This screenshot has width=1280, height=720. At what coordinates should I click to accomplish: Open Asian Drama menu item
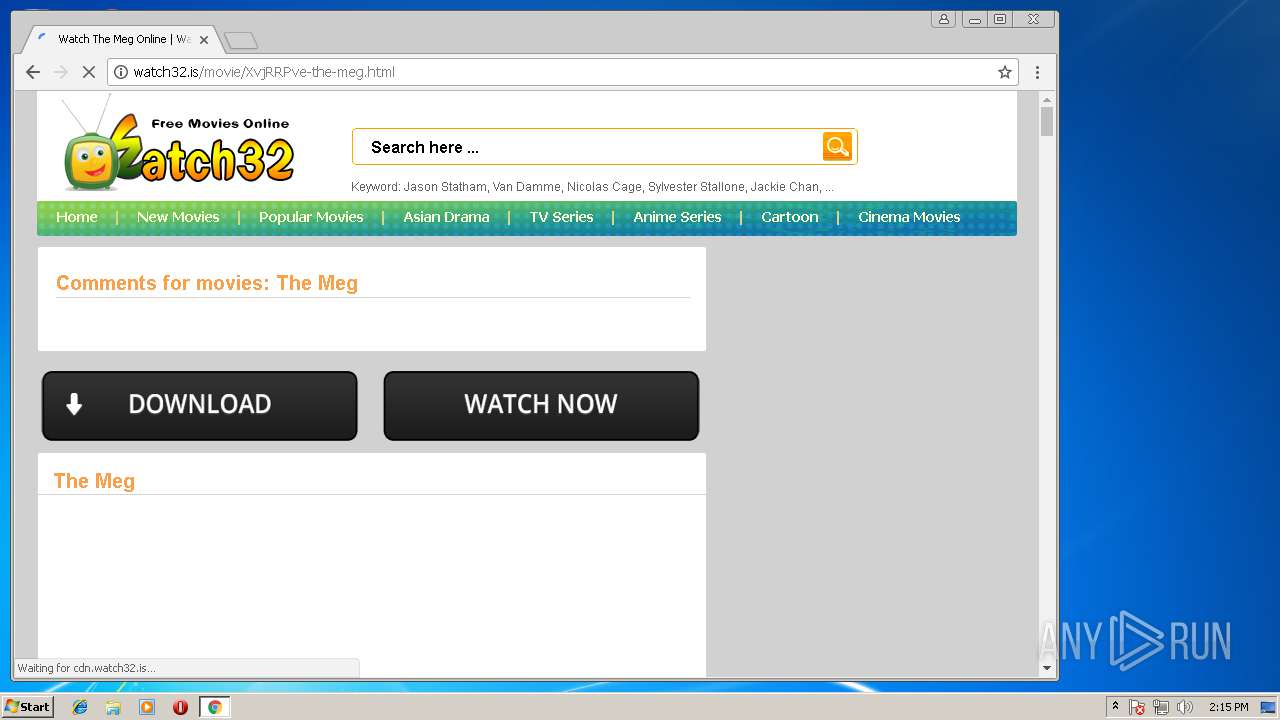[446, 217]
